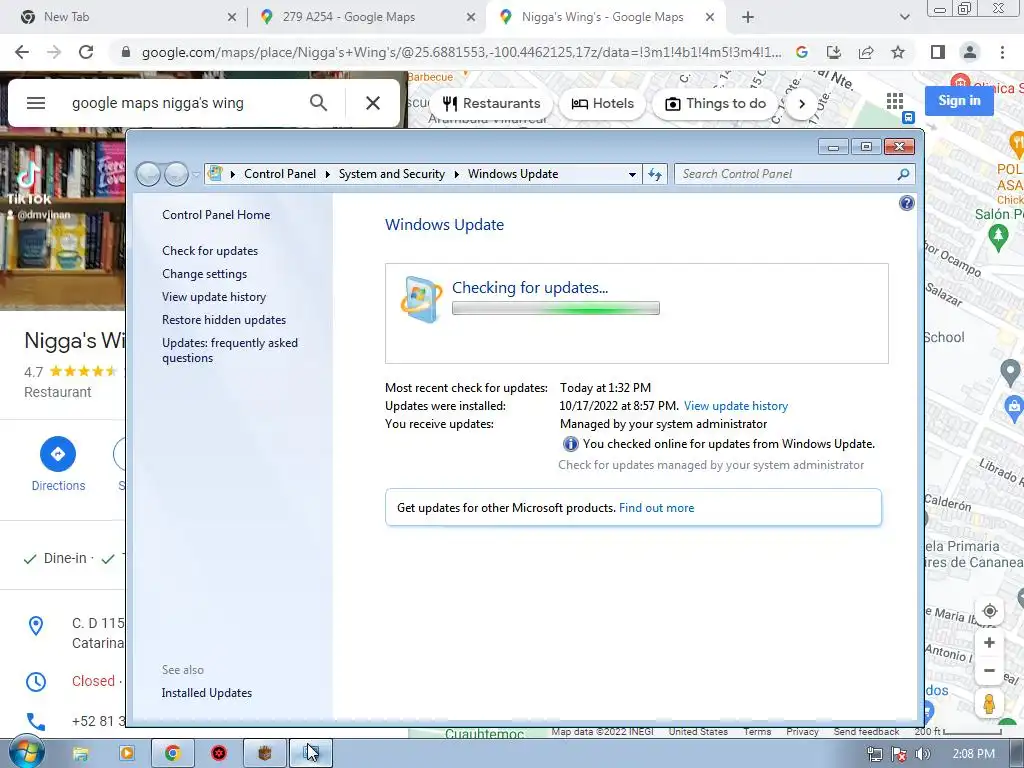Screen dimensions: 1024x768
Task: Open the address bar history dropdown
Action: pos(632,174)
